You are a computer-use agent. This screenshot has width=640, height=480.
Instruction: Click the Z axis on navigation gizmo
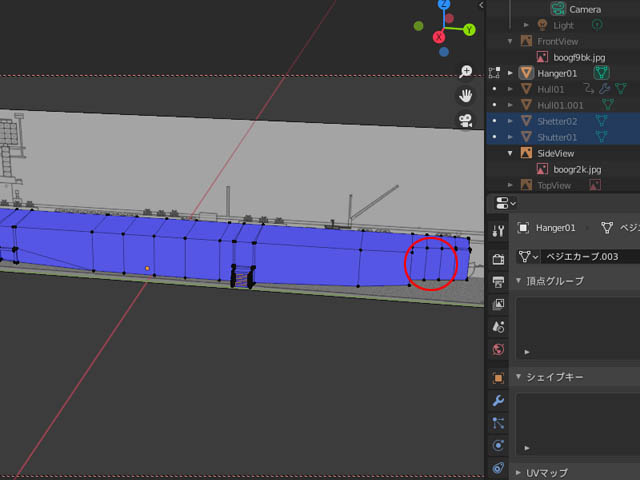(x=444, y=4)
